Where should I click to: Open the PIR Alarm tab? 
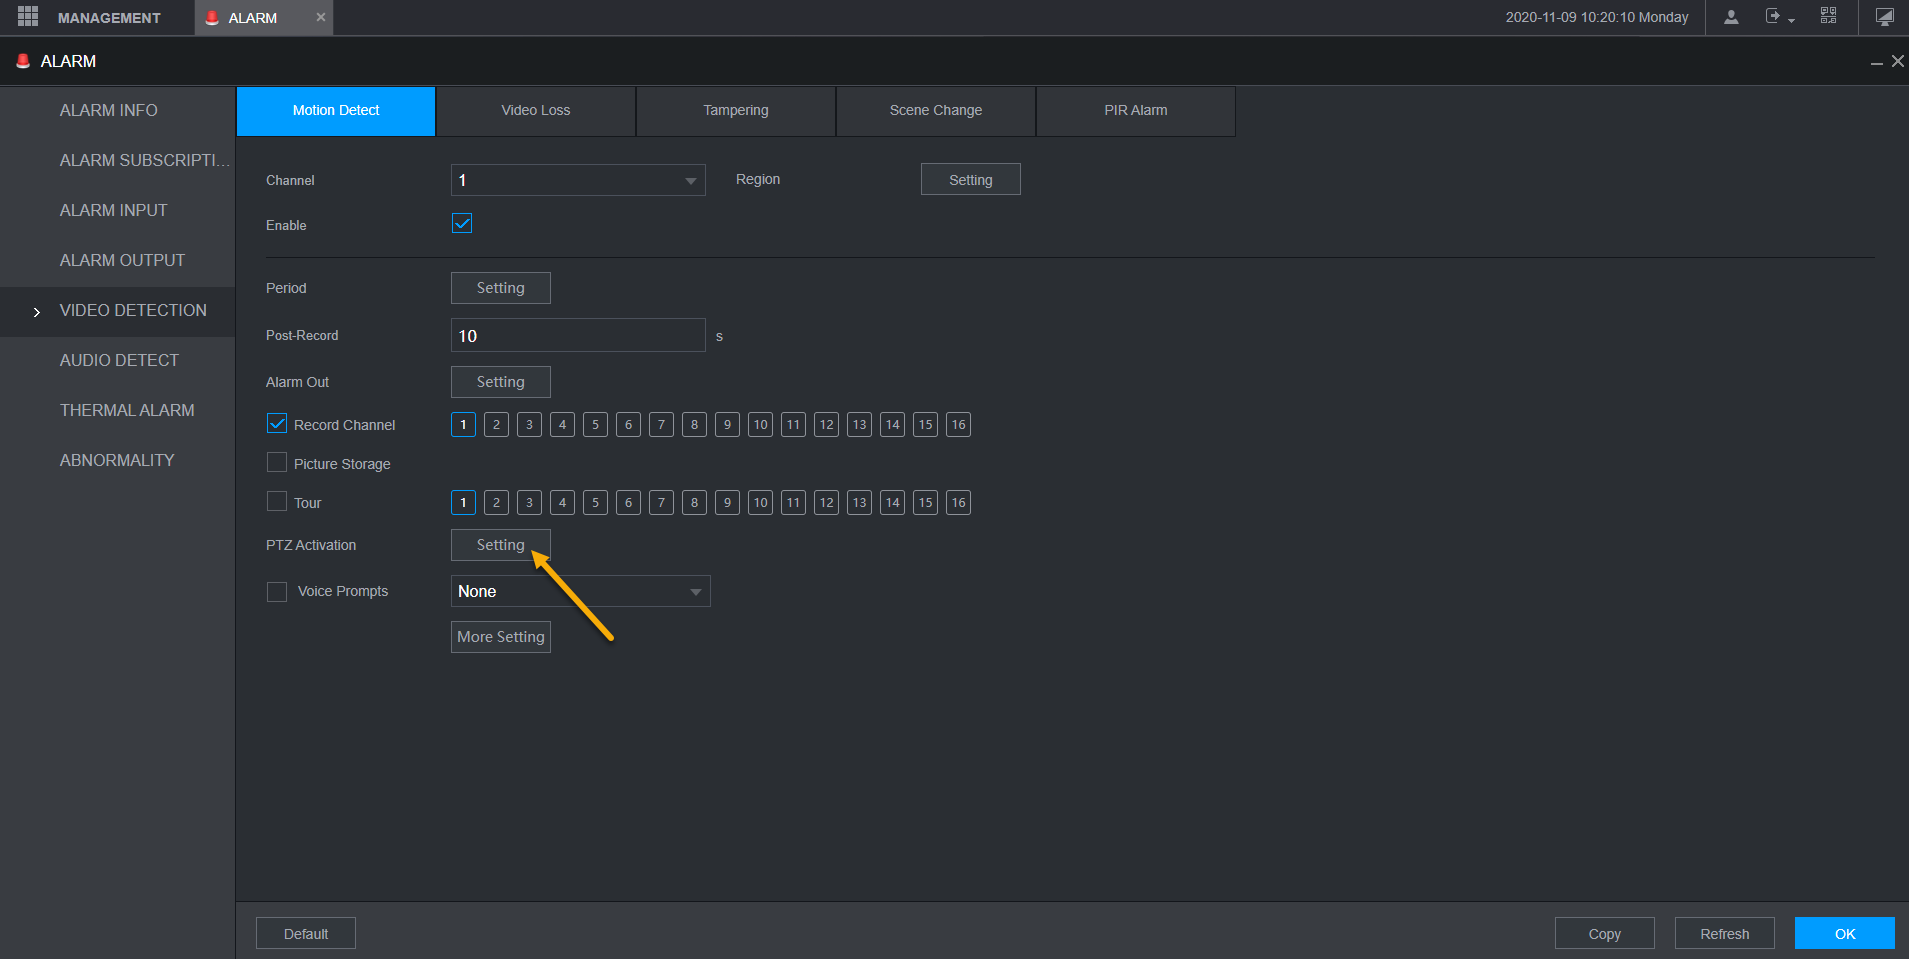[x=1136, y=110]
